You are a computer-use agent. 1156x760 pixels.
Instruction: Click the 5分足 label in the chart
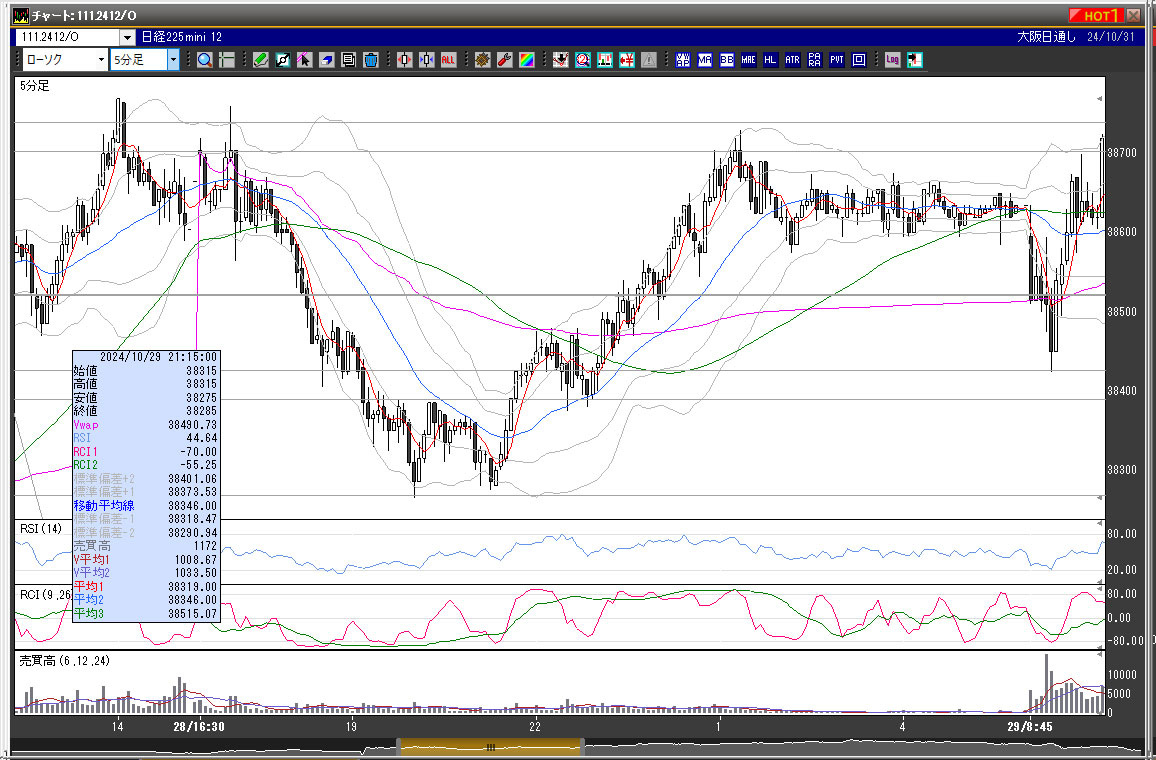35,86
